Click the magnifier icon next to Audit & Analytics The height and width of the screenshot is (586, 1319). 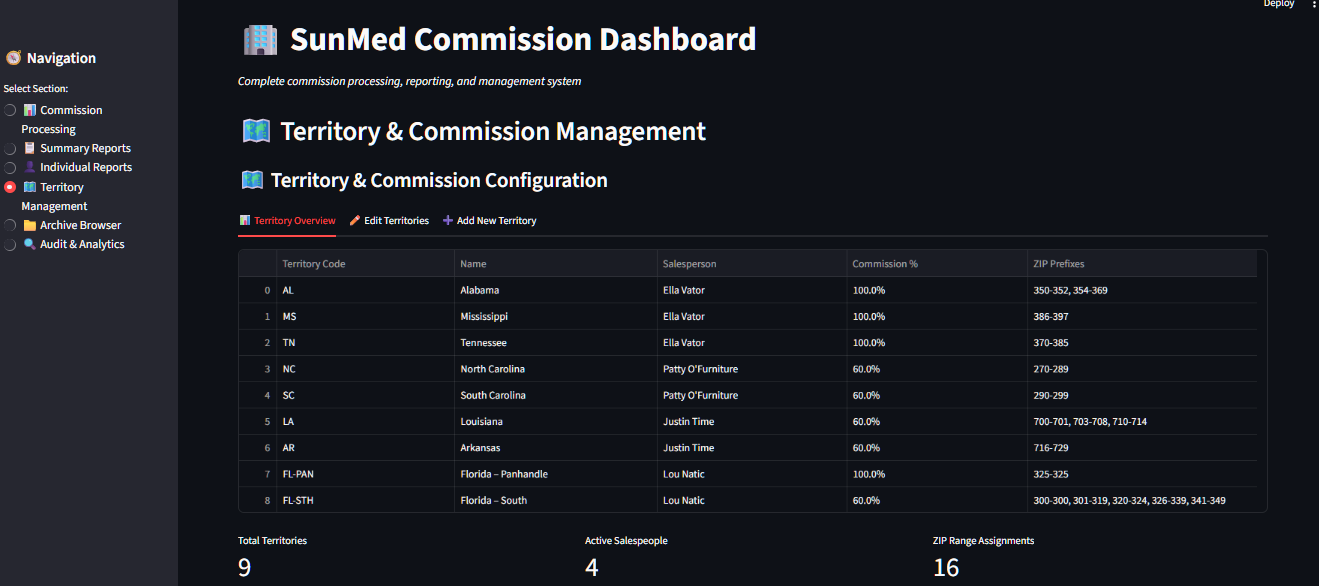pyautogui.click(x=31, y=243)
